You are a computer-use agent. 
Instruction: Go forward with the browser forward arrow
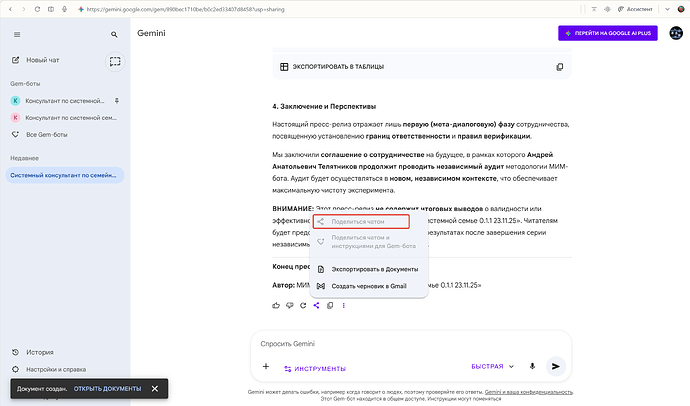click(x=24, y=9)
